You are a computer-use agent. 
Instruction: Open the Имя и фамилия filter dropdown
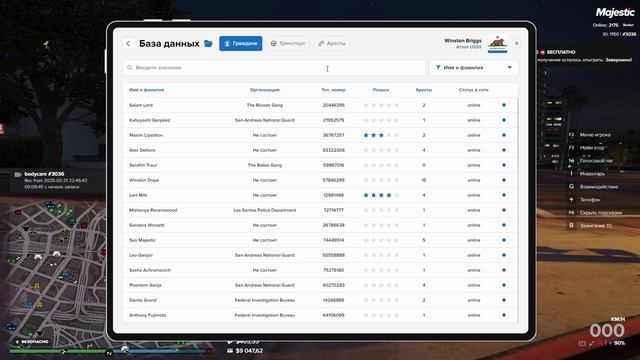coord(473,67)
